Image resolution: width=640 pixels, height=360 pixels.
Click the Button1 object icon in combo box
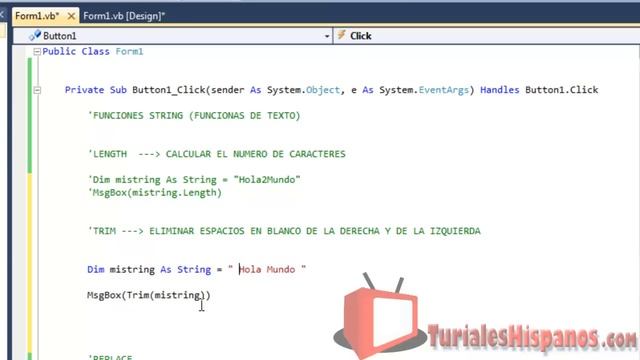35,36
